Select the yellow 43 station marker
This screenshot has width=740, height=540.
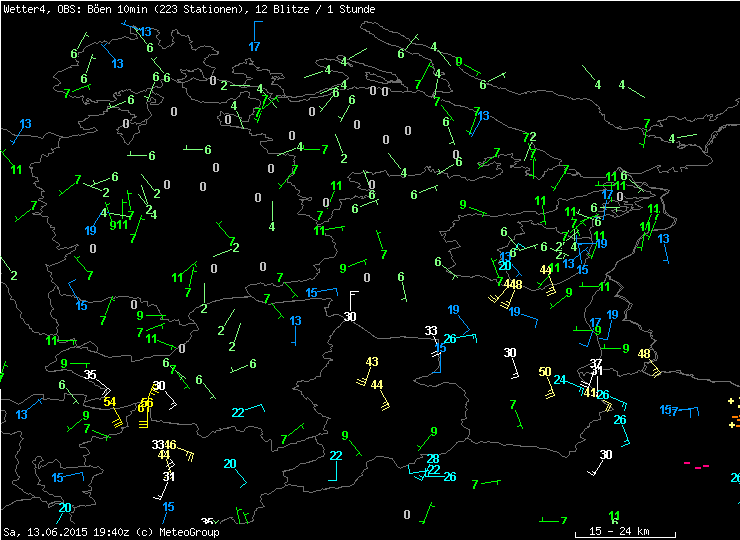(372, 362)
